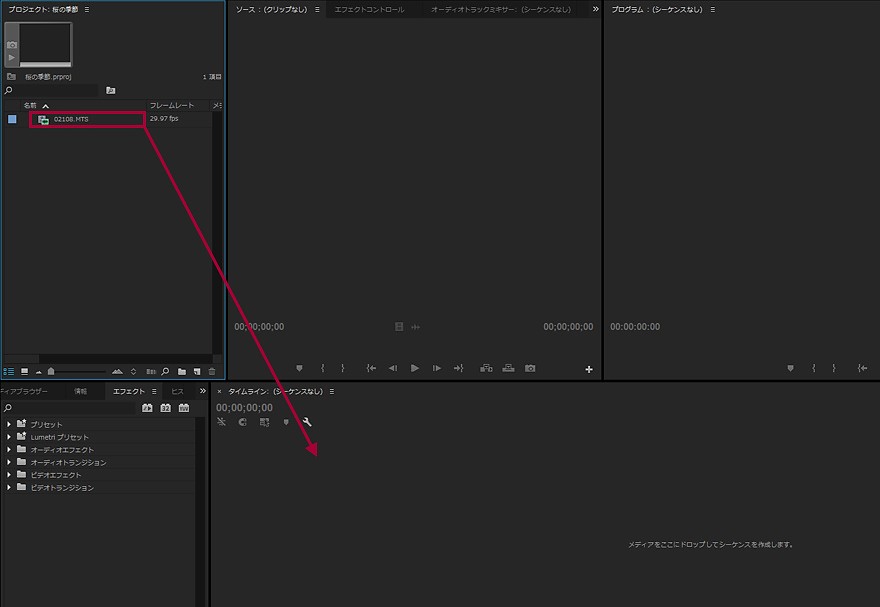Mark In point in Program monitor
880x607 pixels.
[x=813, y=369]
